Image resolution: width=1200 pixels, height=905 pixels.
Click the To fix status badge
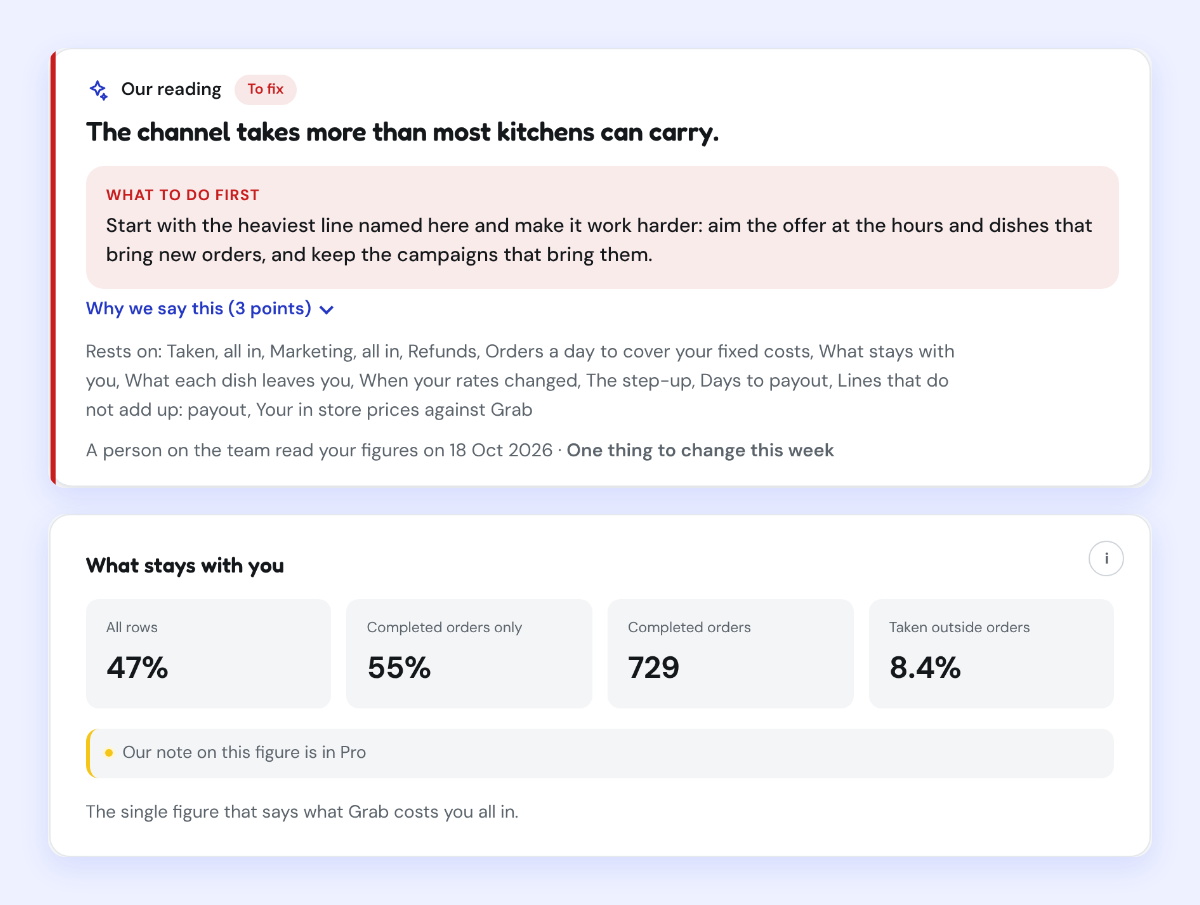(265, 90)
